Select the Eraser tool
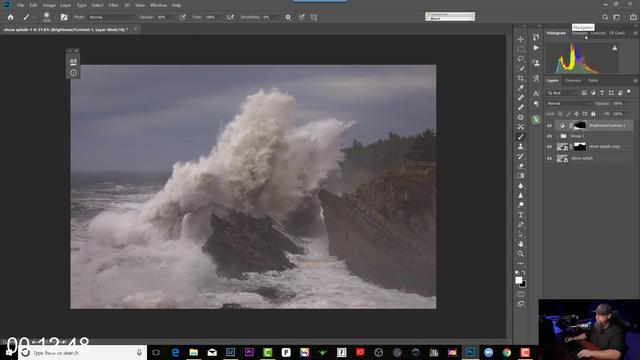Image resolution: width=640 pixels, height=360 pixels. coord(520,166)
